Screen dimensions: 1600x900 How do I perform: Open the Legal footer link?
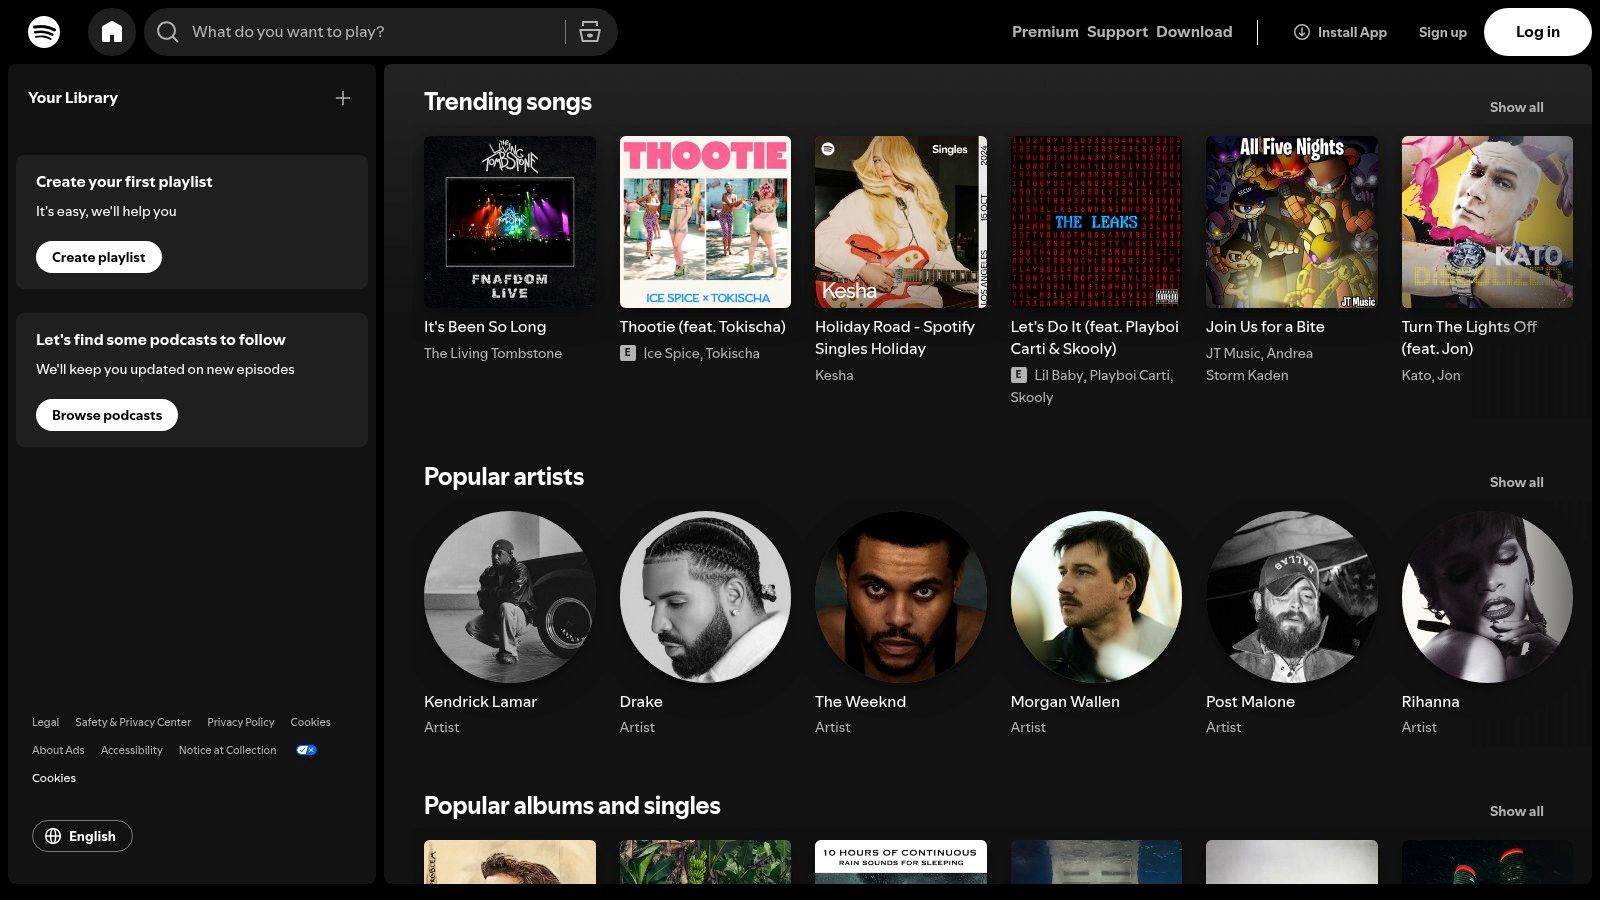(45, 722)
